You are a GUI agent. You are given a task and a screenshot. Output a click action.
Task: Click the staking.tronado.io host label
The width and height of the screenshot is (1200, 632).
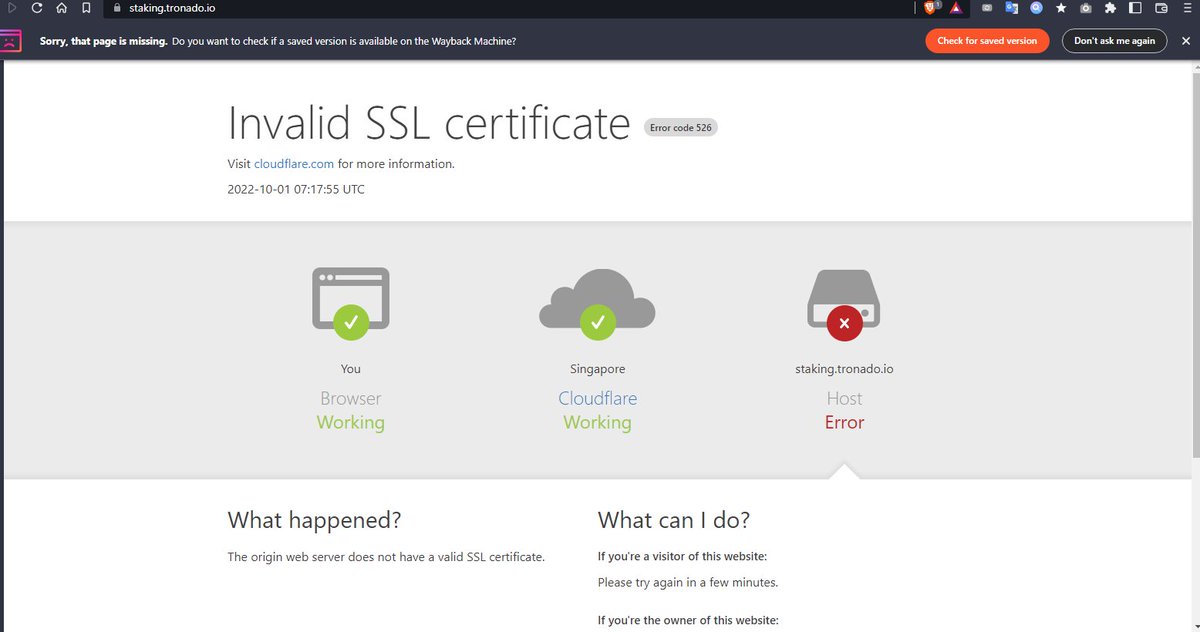click(844, 369)
